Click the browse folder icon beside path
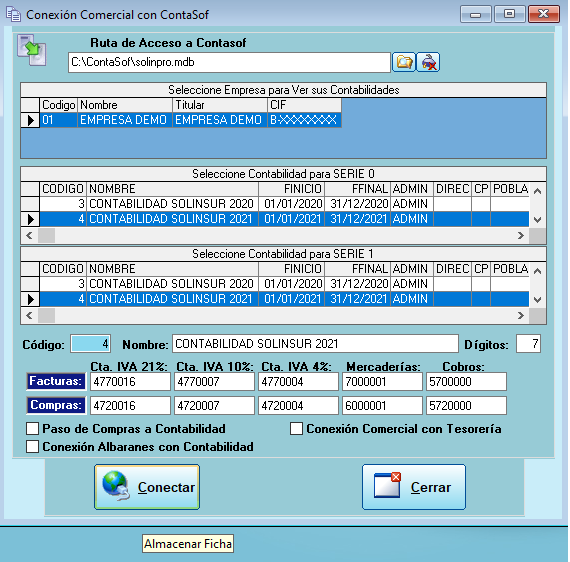The height and width of the screenshot is (562, 570). pyautogui.click(x=404, y=62)
